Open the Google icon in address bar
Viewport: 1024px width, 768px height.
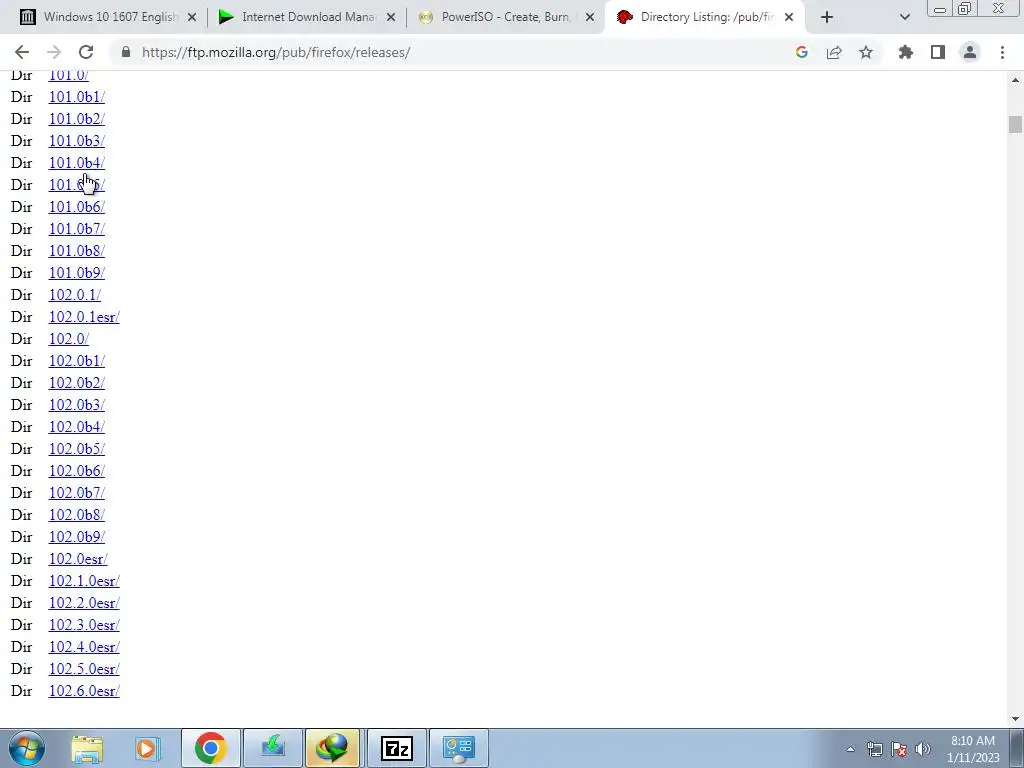(x=802, y=52)
